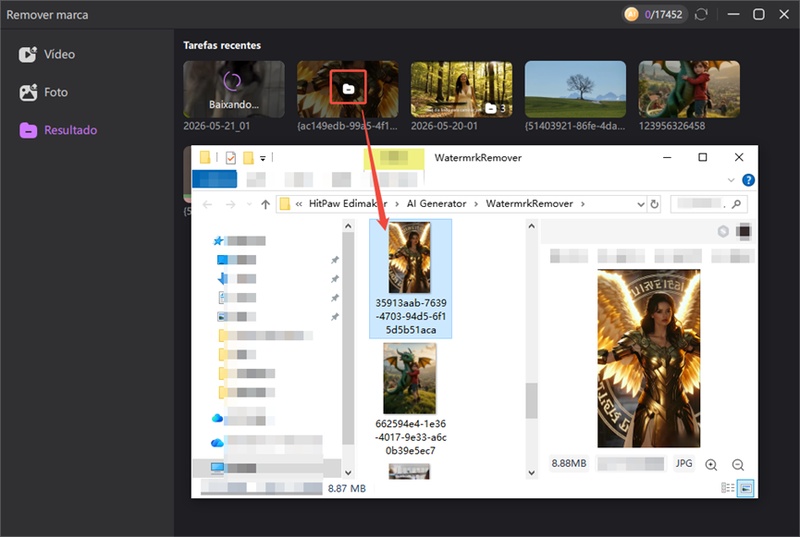Click the dark square icon in preview pane
800x537 pixels.
click(x=744, y=232)
